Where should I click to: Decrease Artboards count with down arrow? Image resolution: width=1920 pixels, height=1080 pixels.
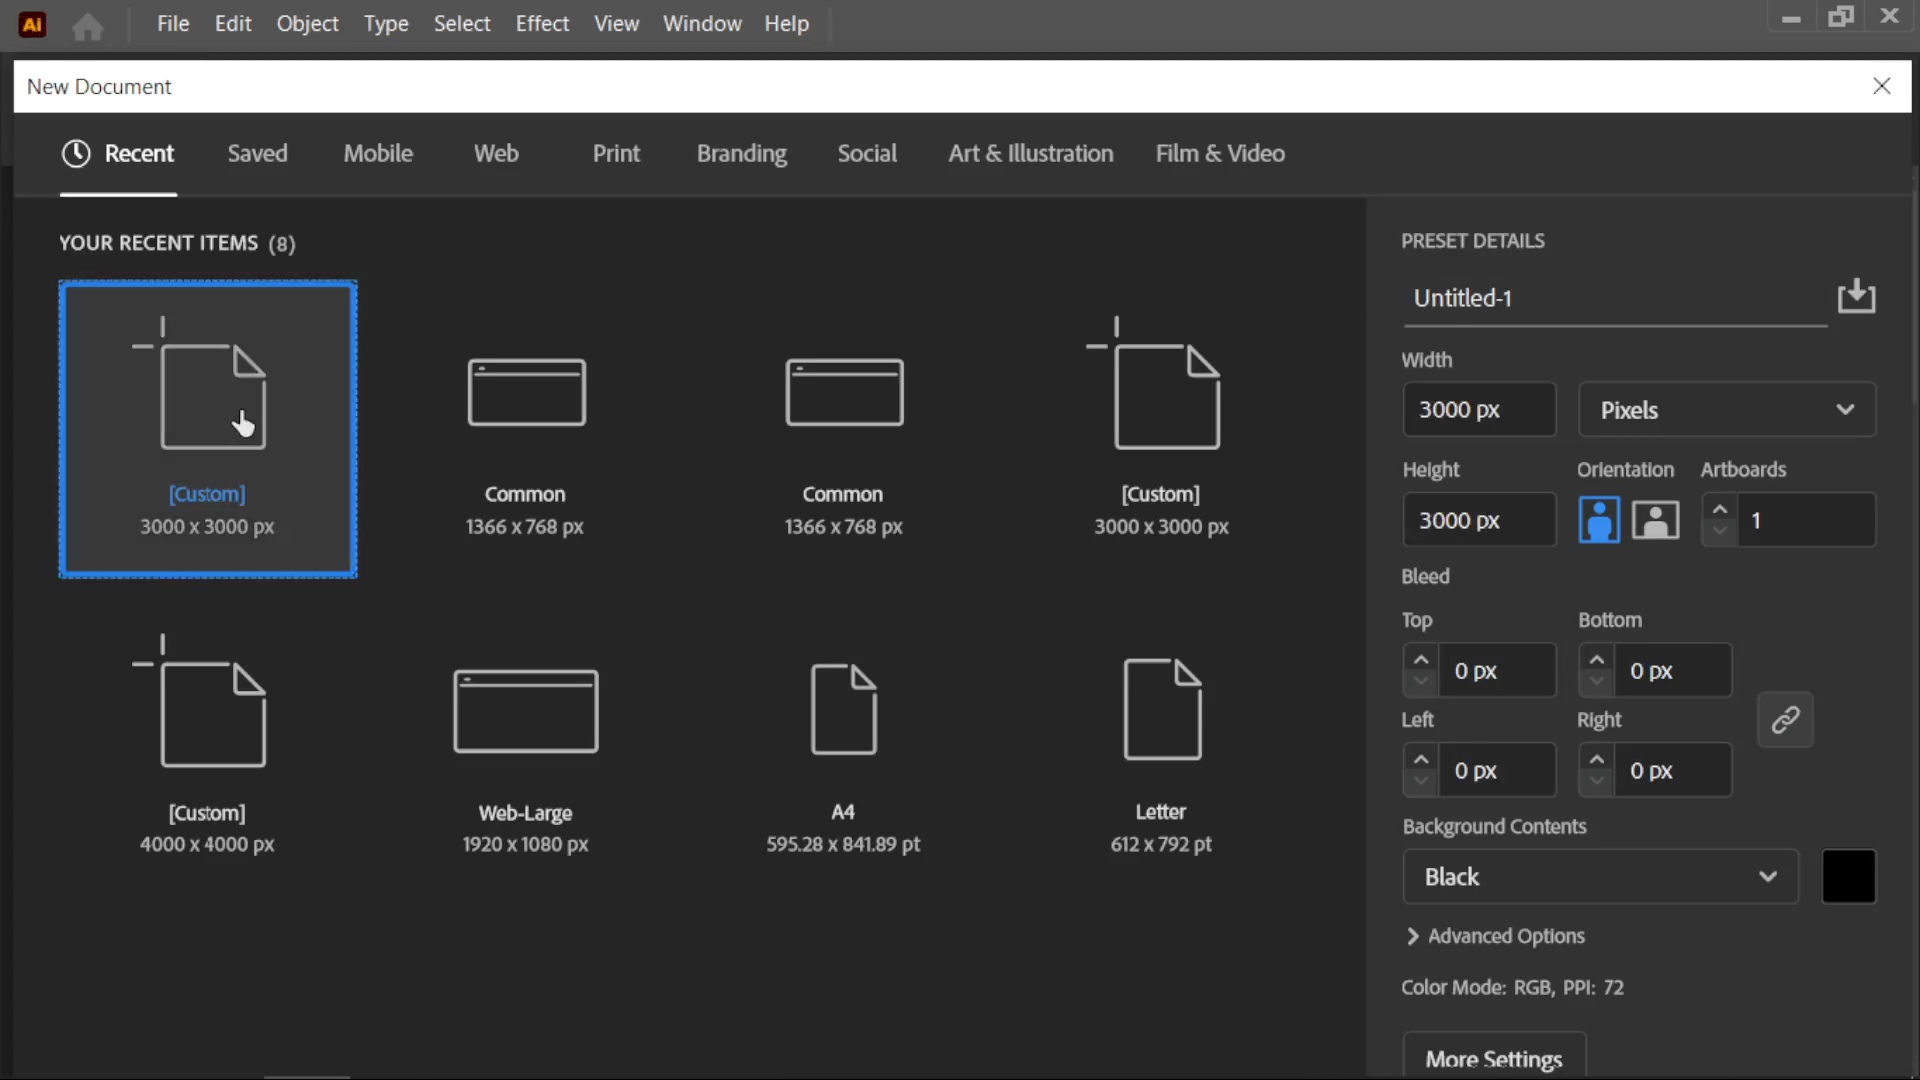[1719, 531]
